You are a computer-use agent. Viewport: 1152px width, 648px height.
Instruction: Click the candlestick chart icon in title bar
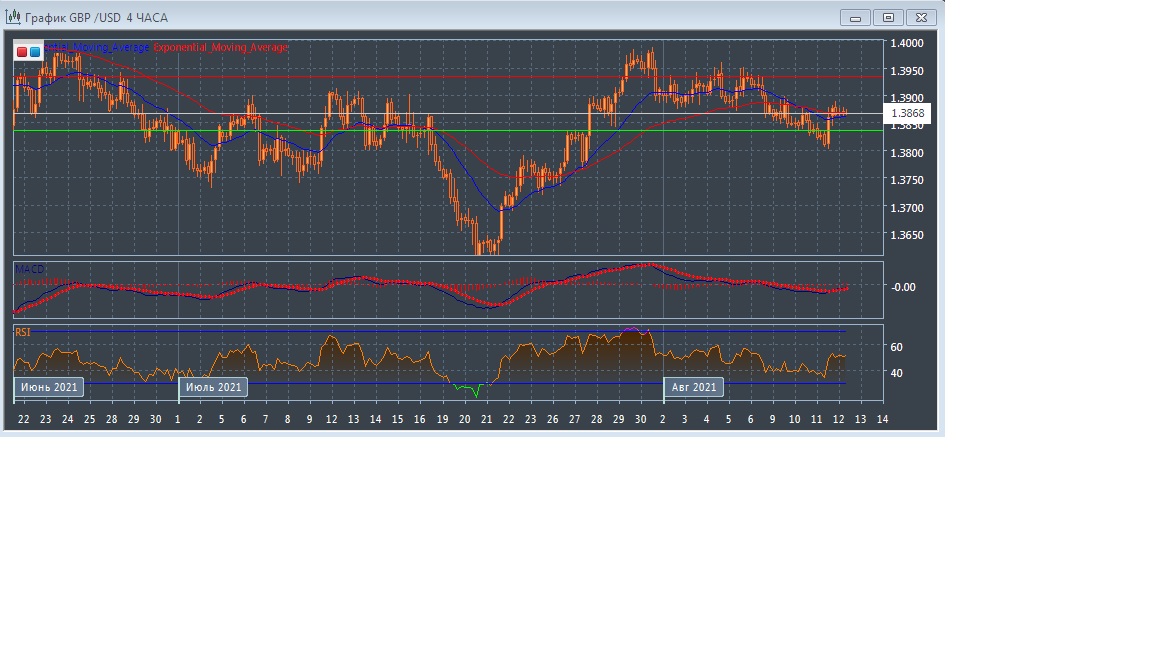pyautogui.click(x=13, y=17)
